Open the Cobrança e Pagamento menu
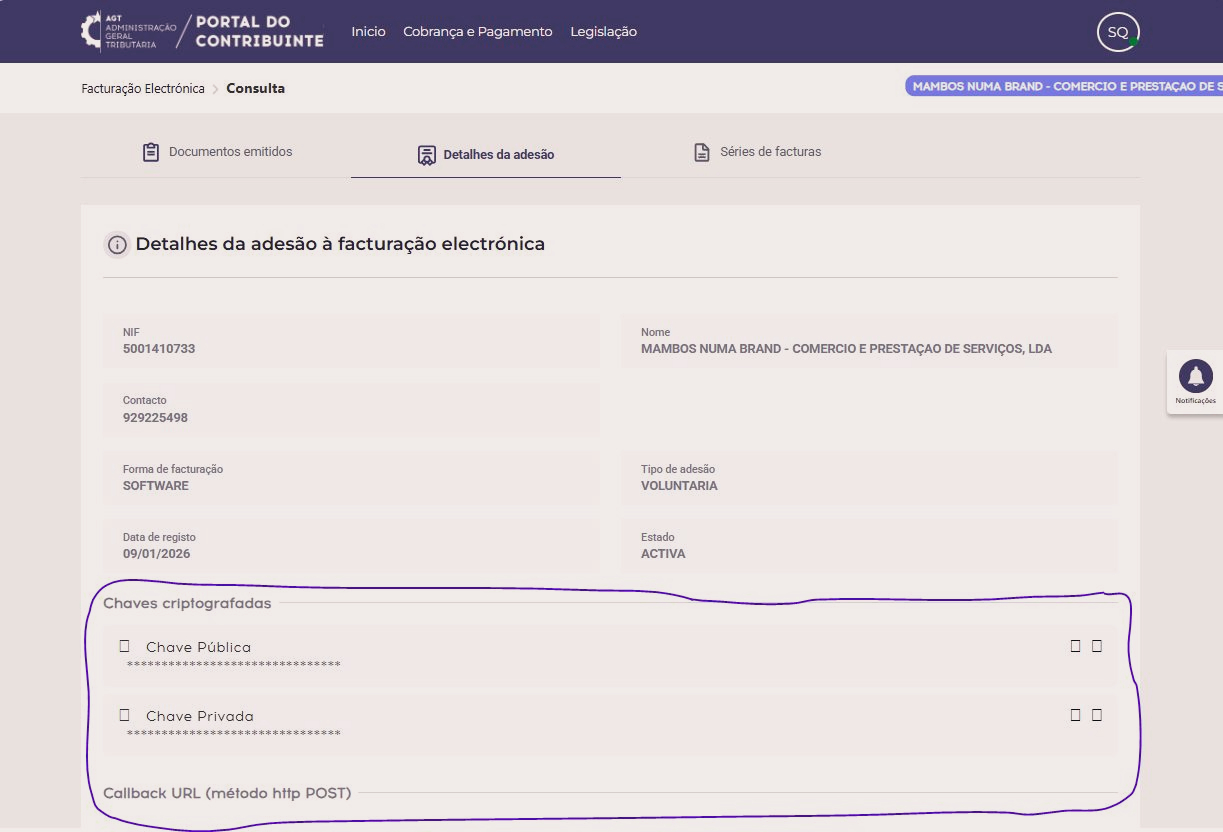1223x832 pixels. [477, 32]
